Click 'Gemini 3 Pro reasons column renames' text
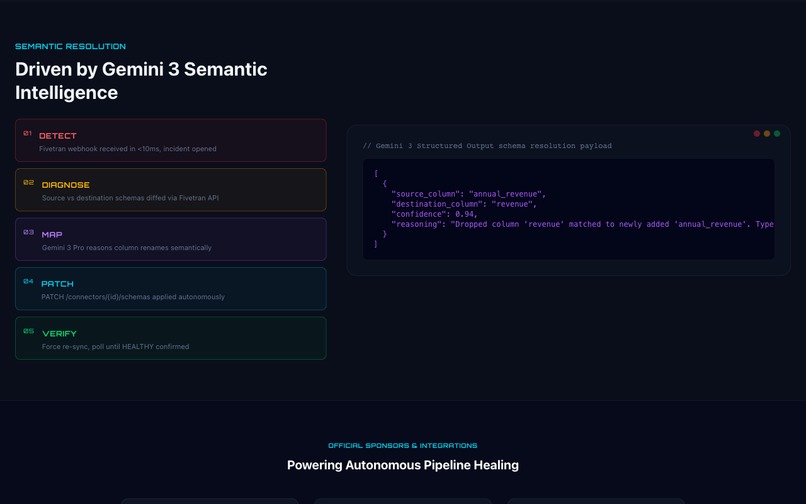This screenshot has height=504, width=806. tap(126, 247)
